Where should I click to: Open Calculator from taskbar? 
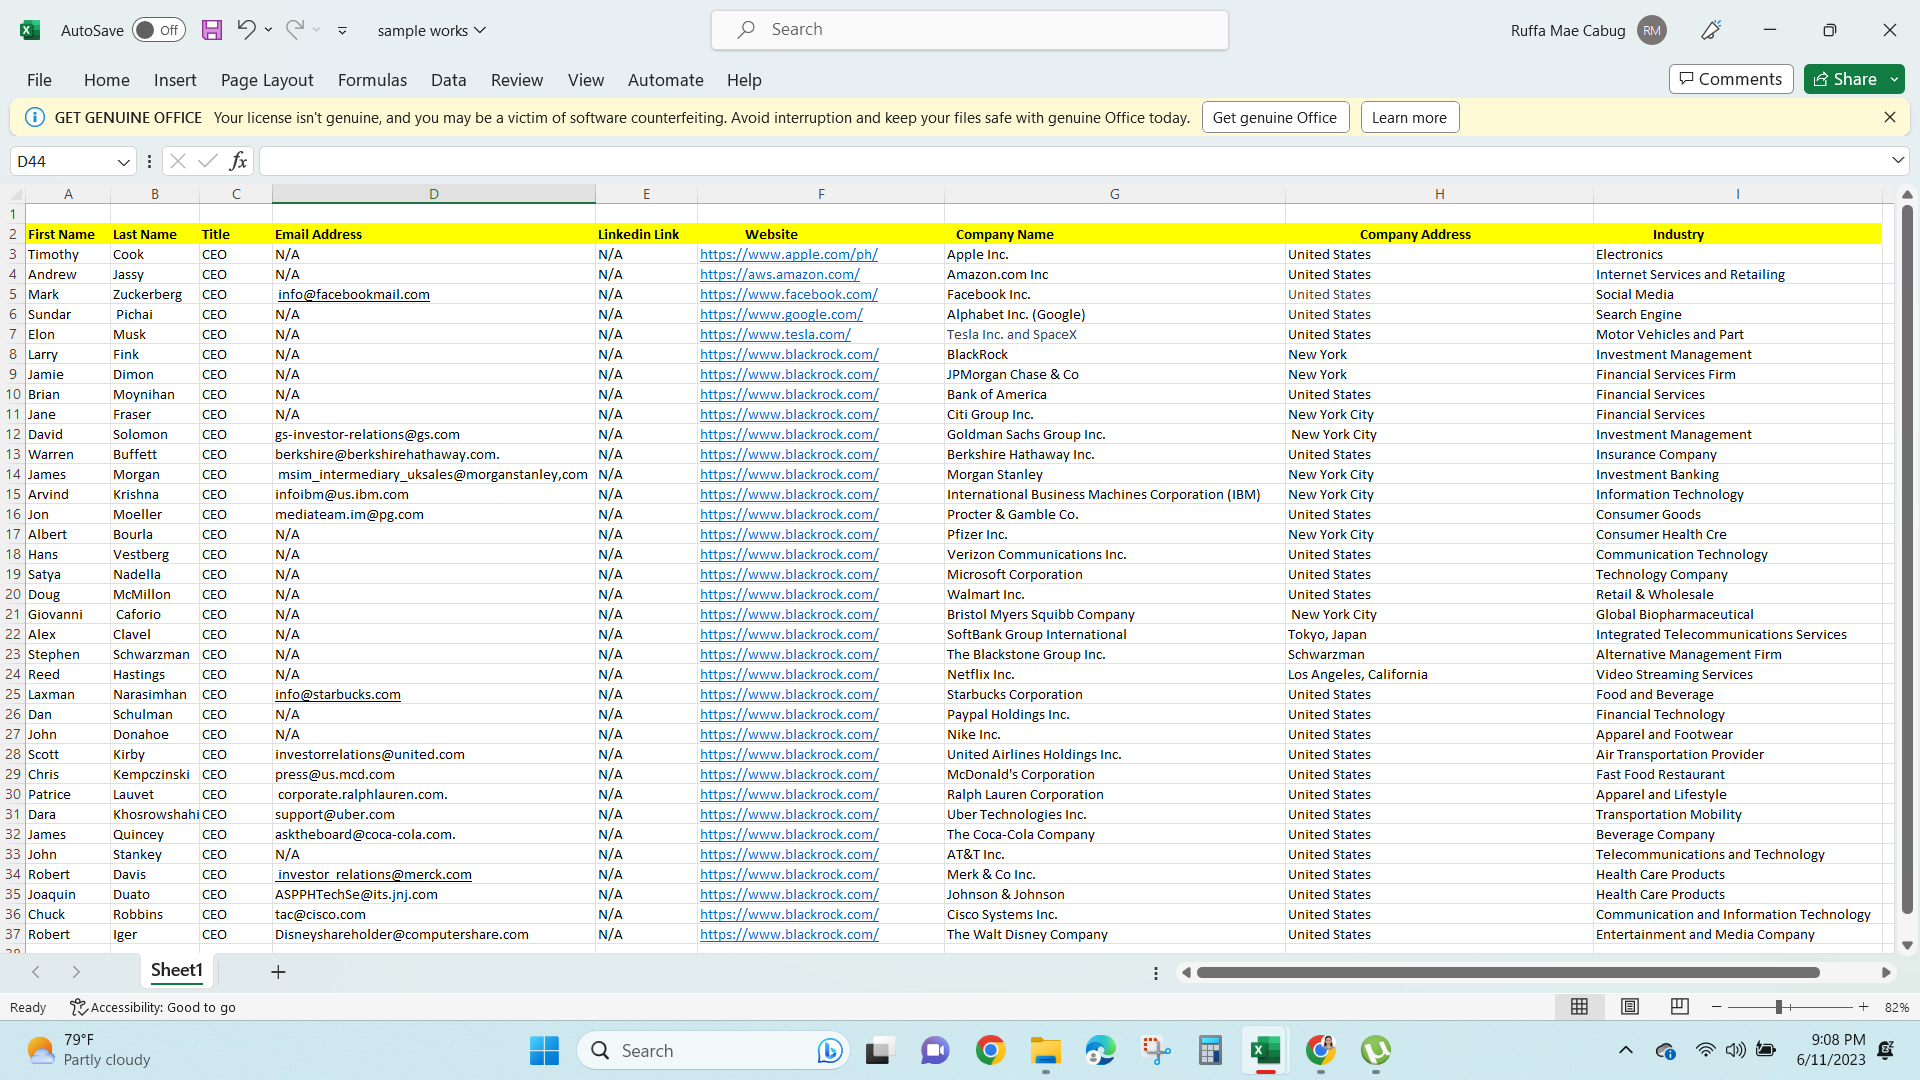click(1210, 1051)
